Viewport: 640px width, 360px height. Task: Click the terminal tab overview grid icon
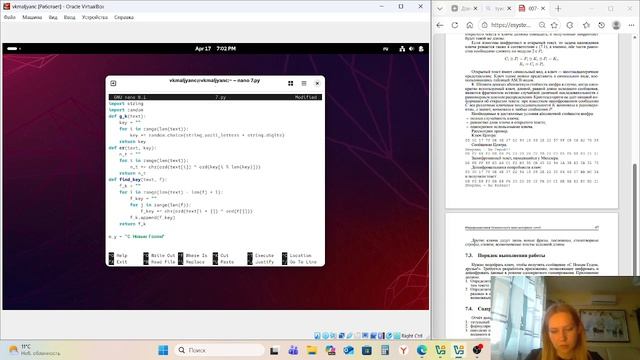[x=291, y=83]
